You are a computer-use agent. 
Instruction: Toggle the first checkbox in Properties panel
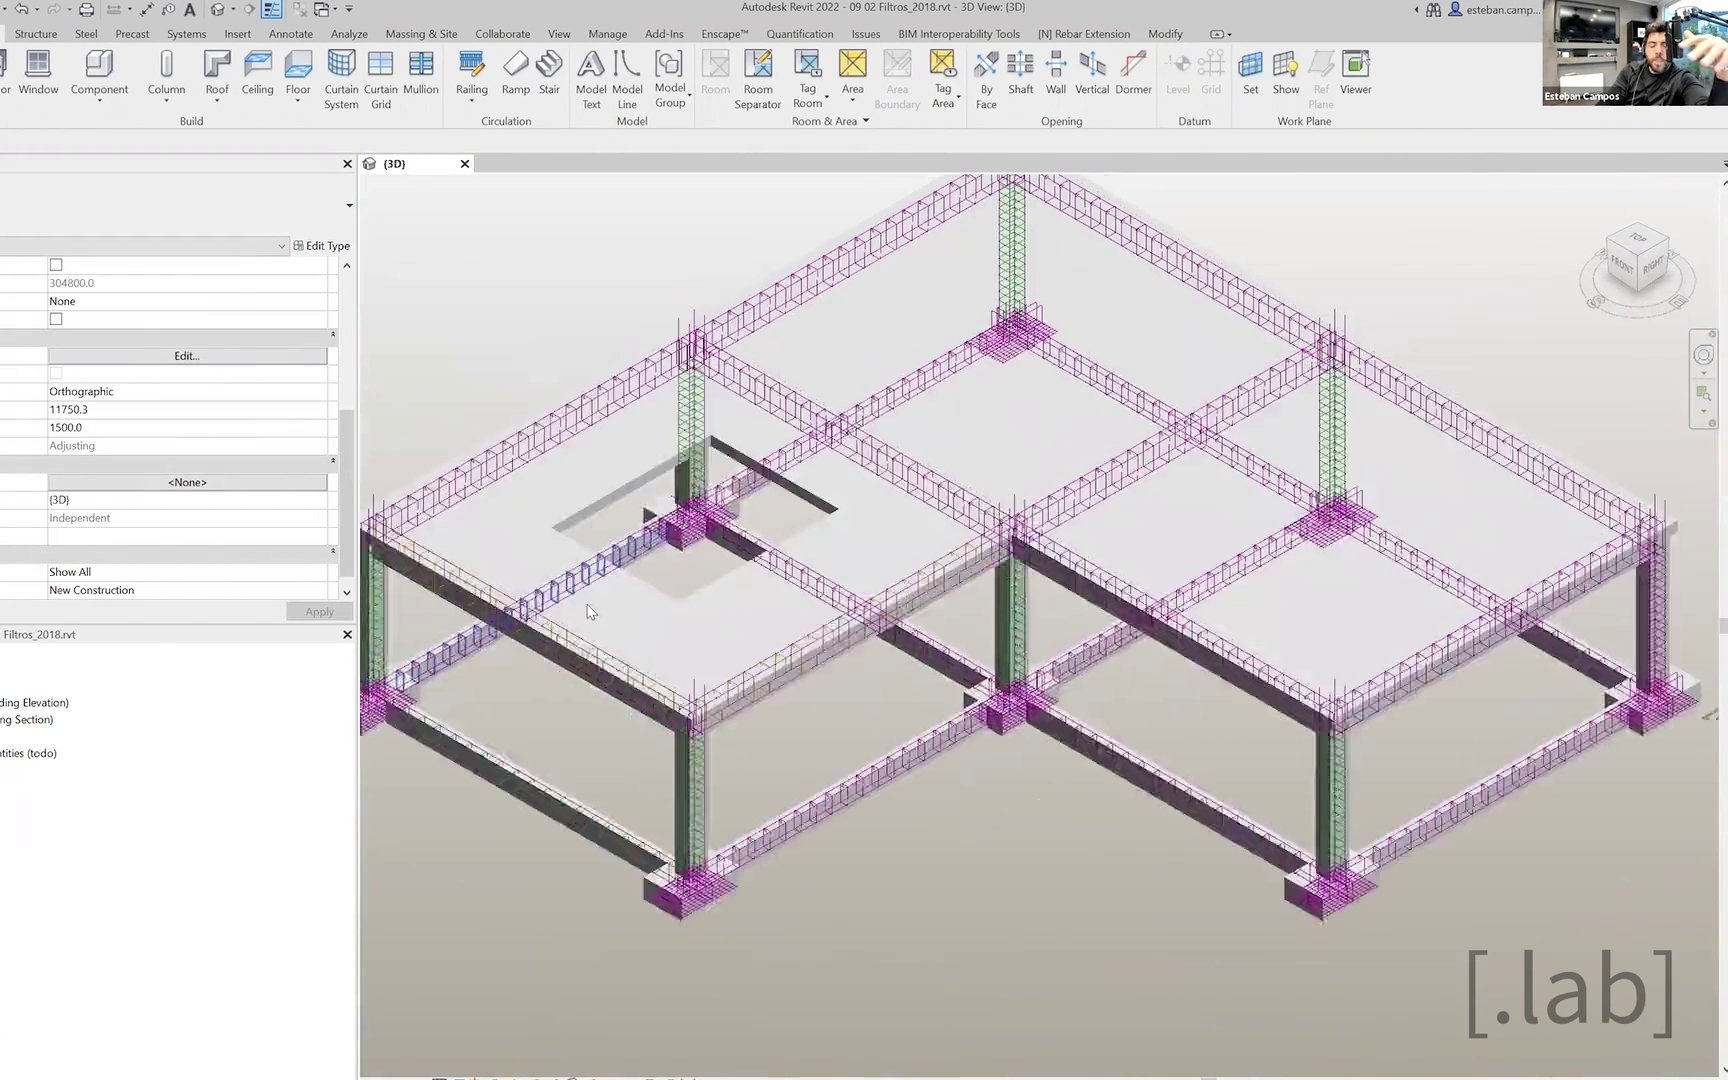click(56, 265)
